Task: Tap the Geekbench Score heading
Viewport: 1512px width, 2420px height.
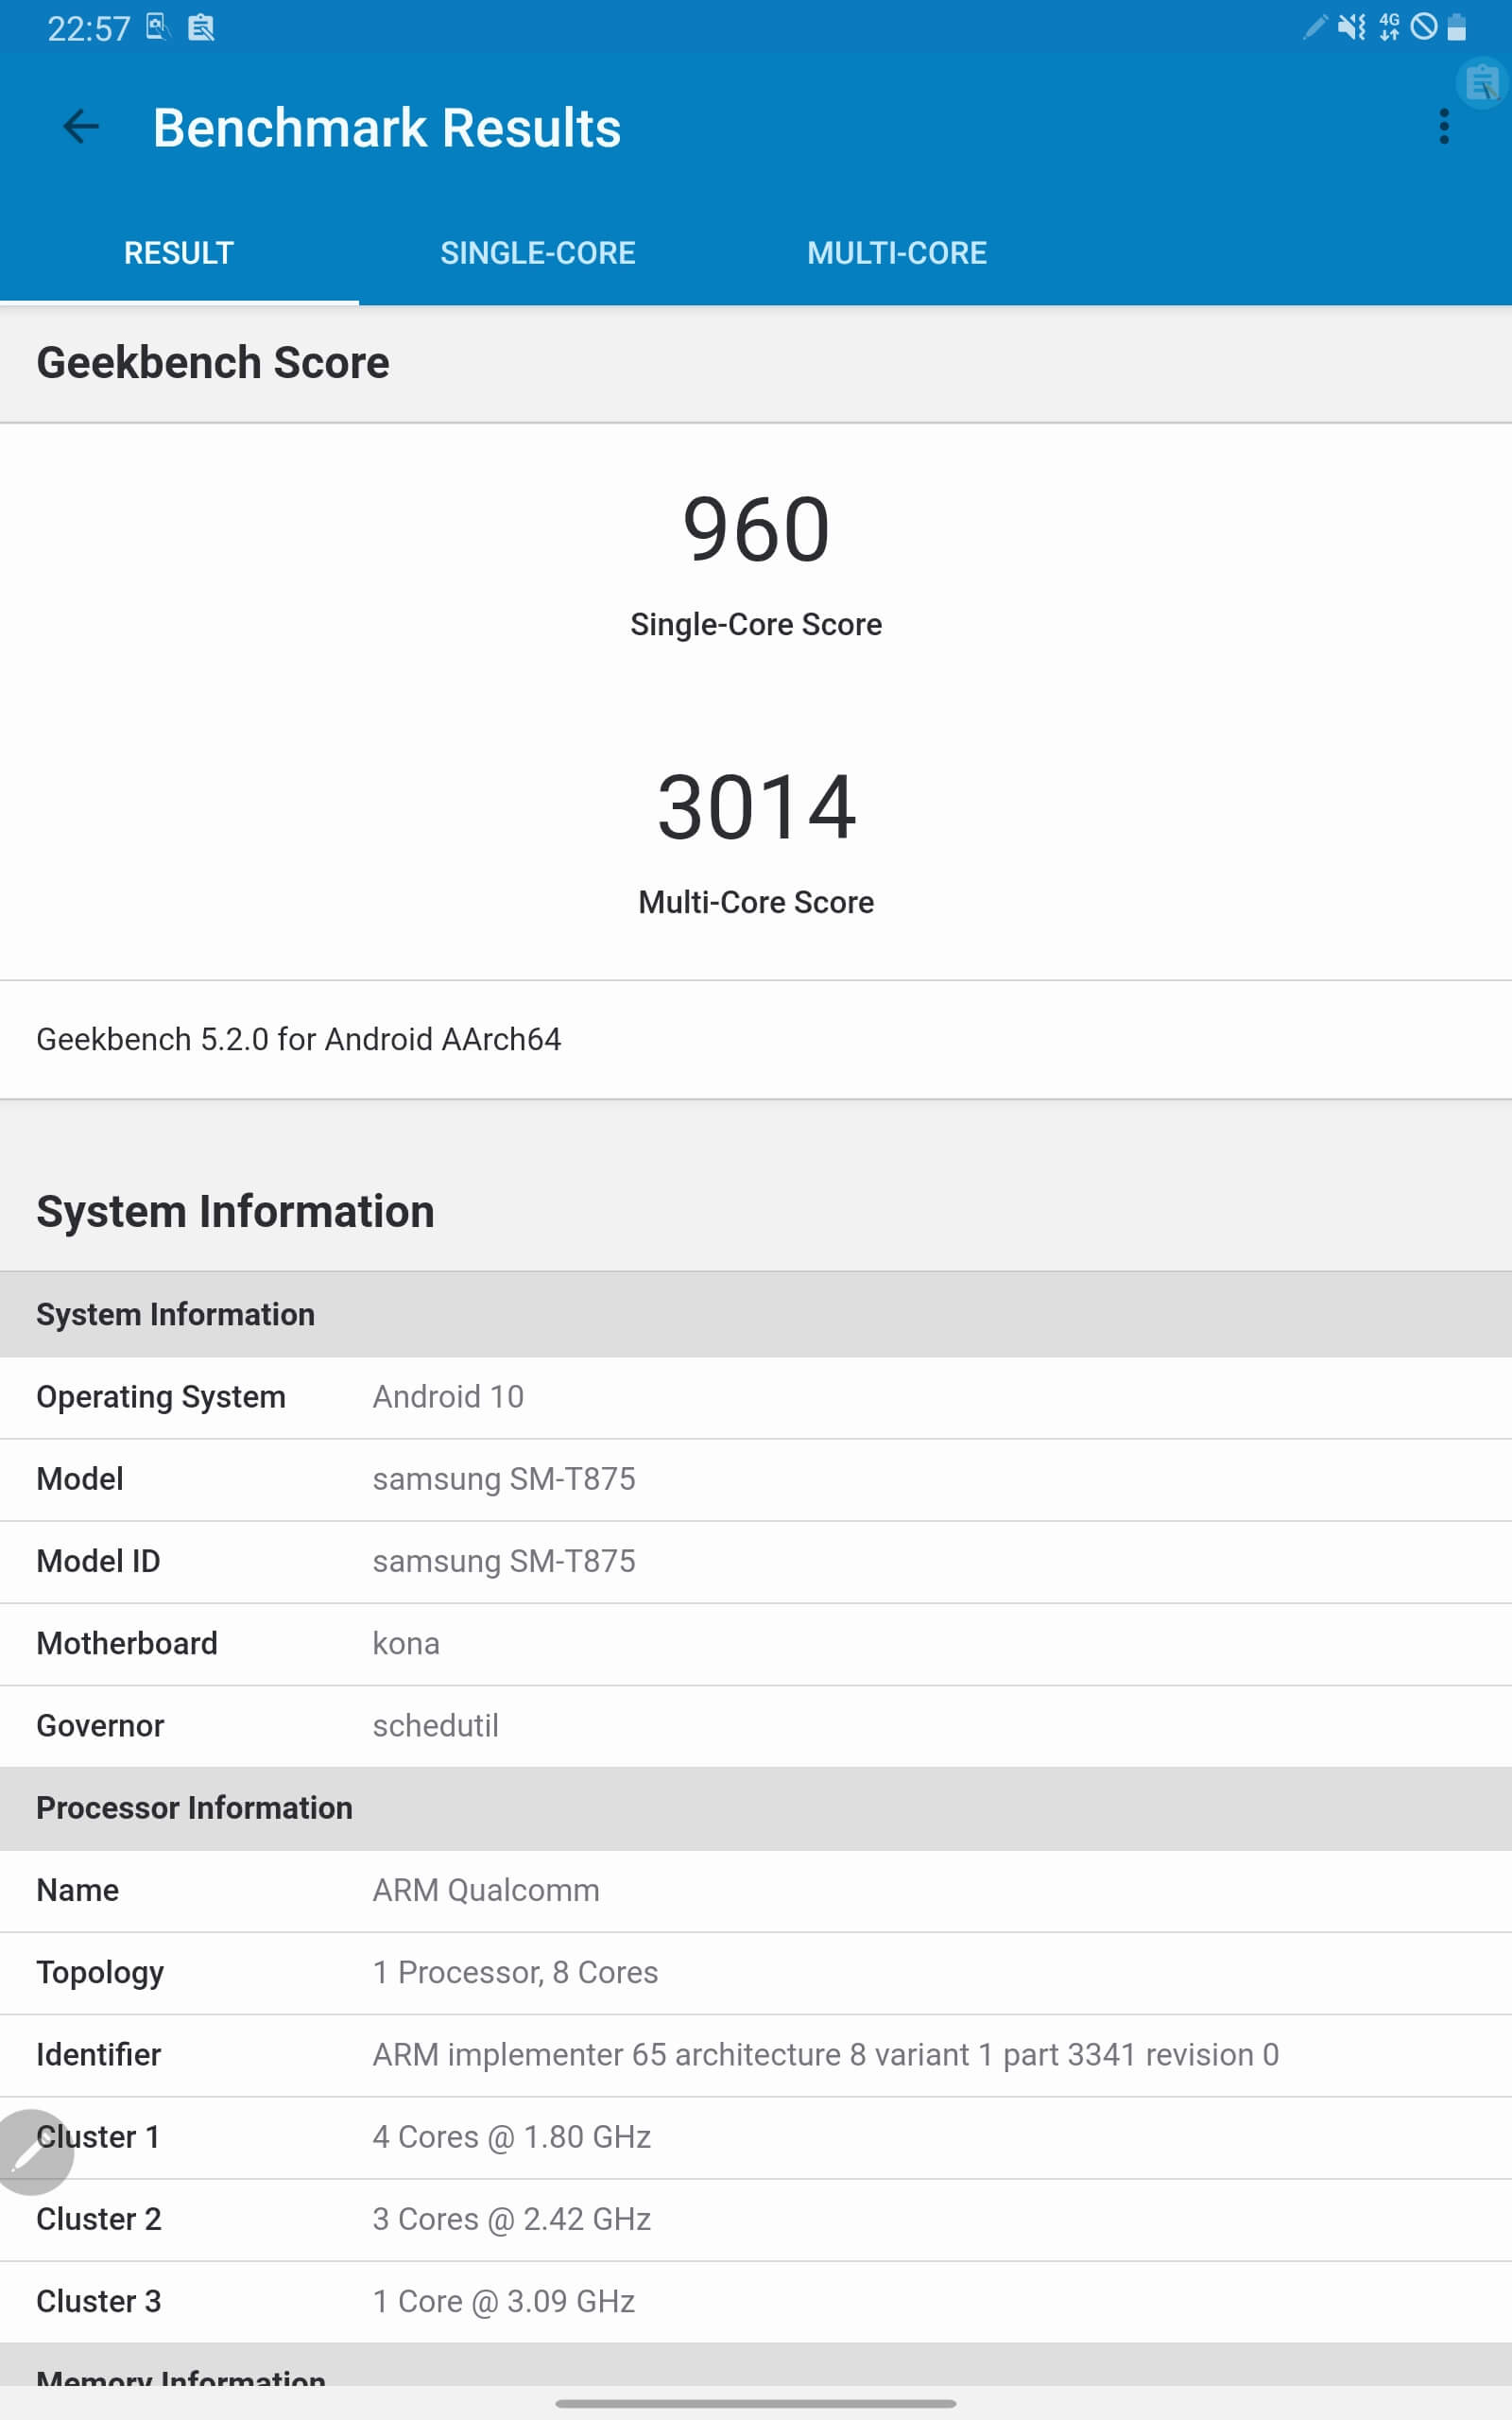Action: click(x=213, y=362)
